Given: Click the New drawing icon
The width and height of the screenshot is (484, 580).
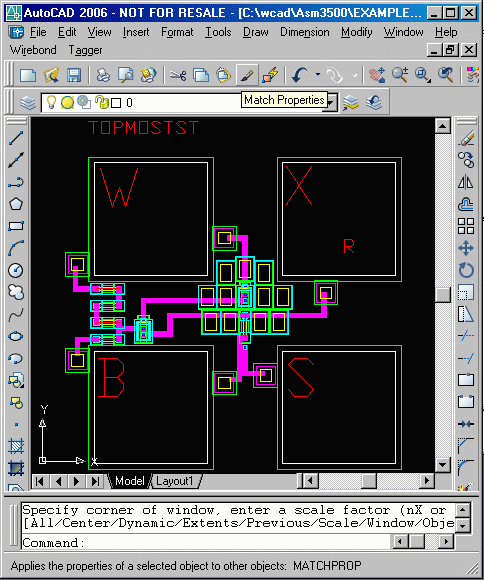Looking at the screenshot, I should [28, 75].
